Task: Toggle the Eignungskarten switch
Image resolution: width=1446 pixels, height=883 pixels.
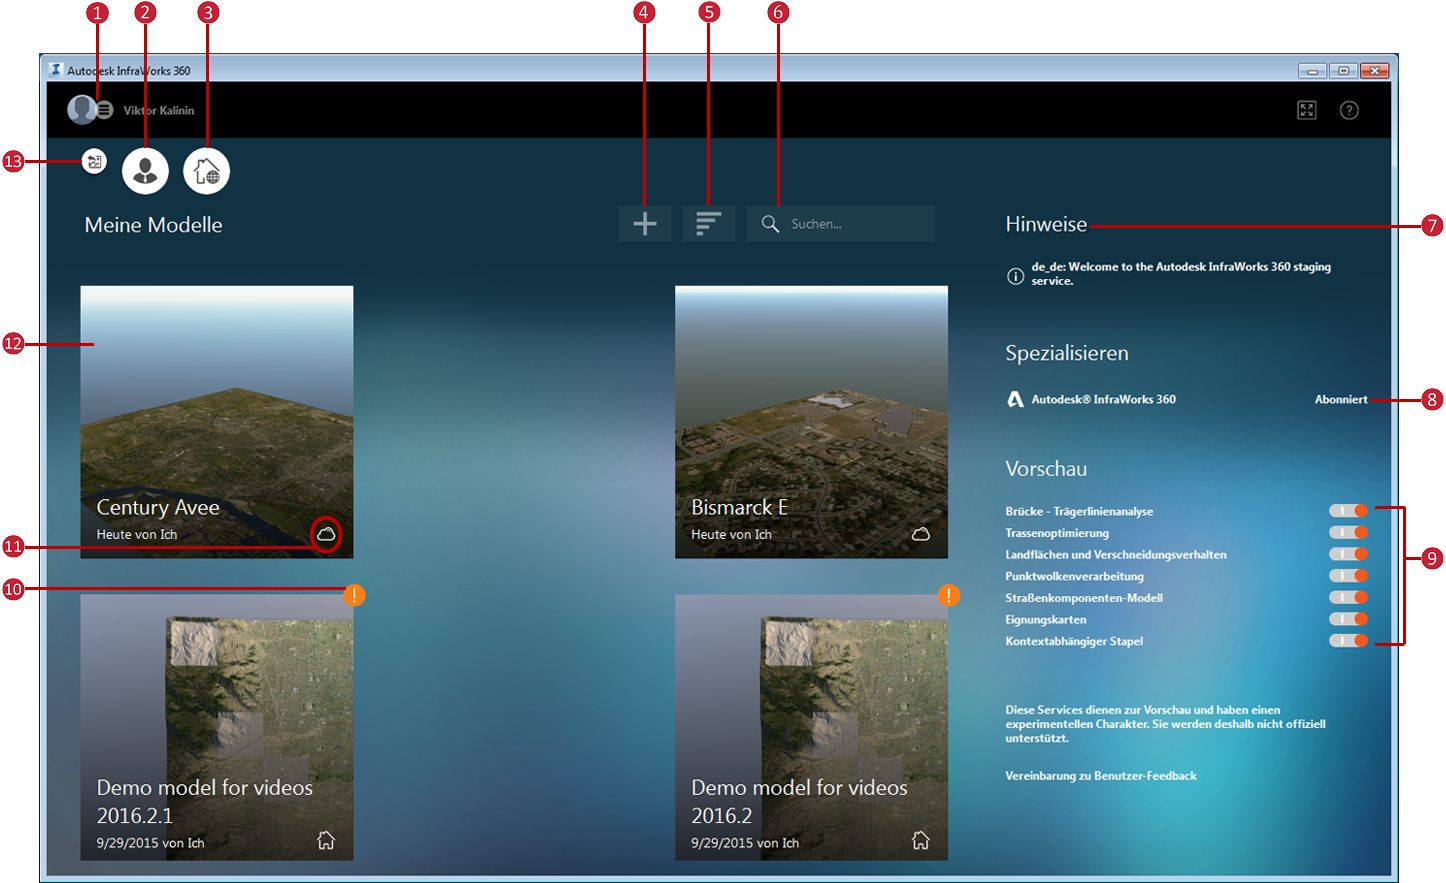Action: (x=1348, y=619)
